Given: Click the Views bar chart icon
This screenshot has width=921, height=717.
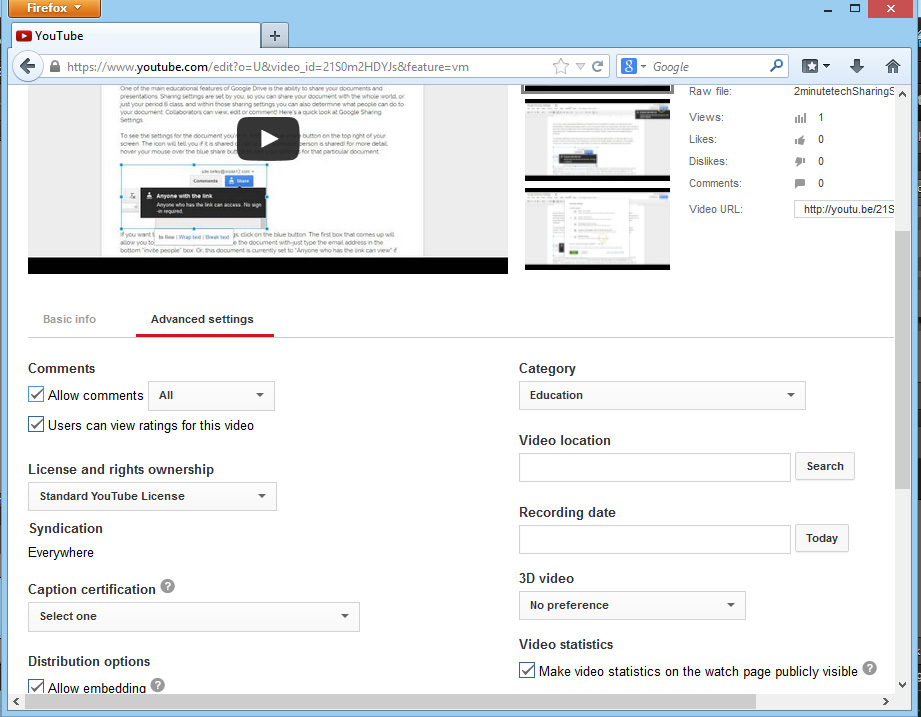Looking at the screenshot, I should pos(800,118).
